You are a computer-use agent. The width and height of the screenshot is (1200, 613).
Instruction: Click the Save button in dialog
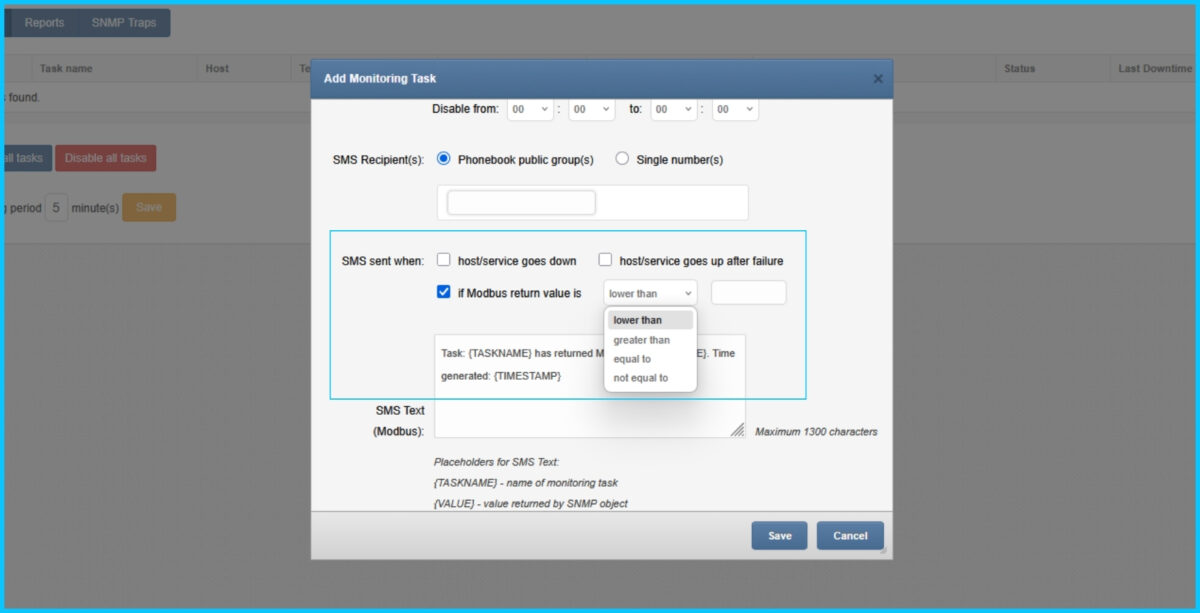coord(779,536)
